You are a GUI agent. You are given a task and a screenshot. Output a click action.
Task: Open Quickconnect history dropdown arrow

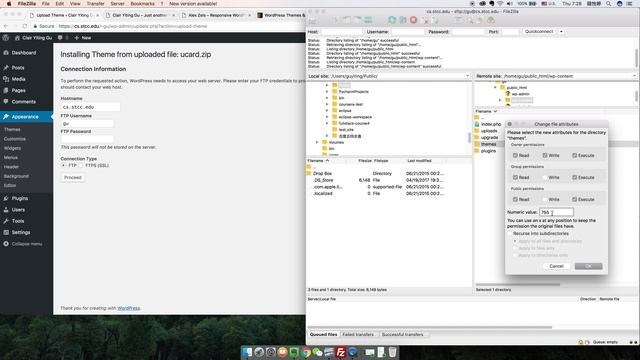(x=561, y=31)
